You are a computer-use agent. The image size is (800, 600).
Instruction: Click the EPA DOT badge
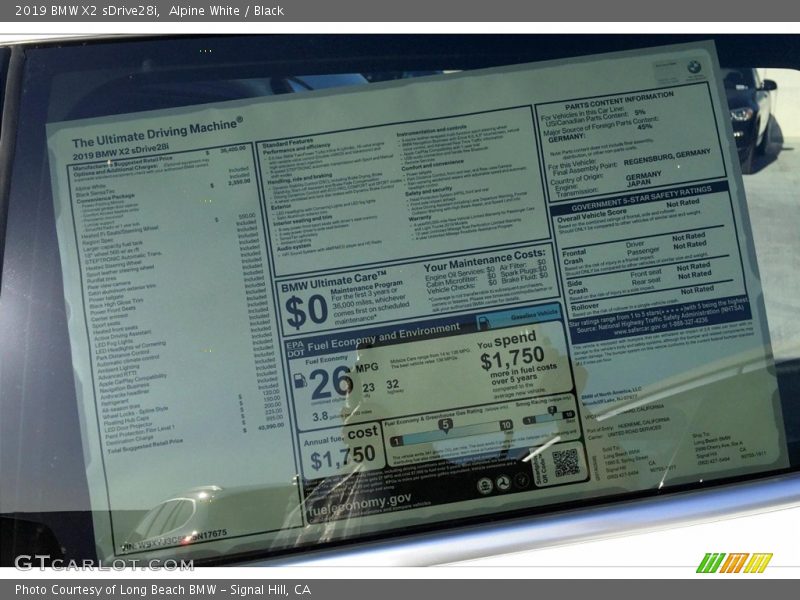pyautogui.click(x=296, y=348)
